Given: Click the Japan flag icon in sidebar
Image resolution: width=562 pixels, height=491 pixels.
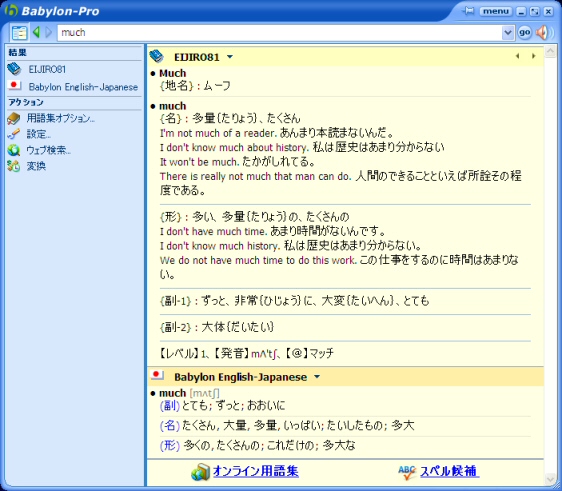Looking at the screenshot, I should 14,85.
